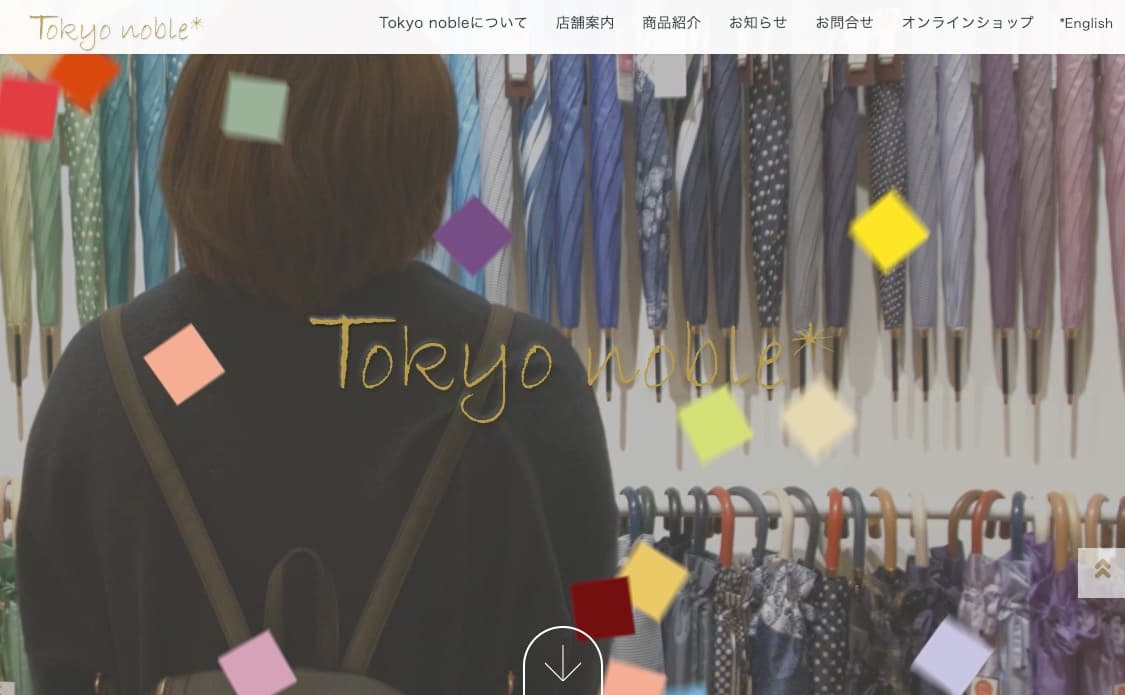Switch to English via "*English" link
The image size is (1125, 695).
coord(1086,22)
